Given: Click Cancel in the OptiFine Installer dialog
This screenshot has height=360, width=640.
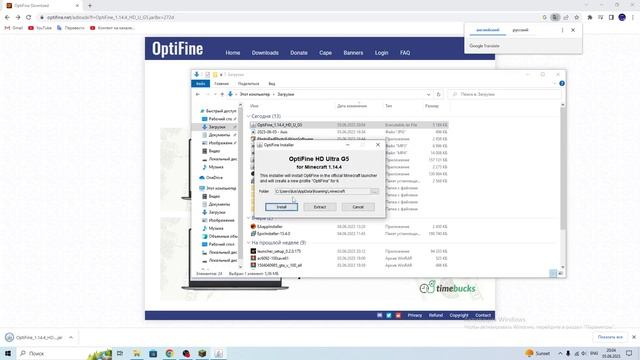Looking at the screenshot, I should point(358,207).
